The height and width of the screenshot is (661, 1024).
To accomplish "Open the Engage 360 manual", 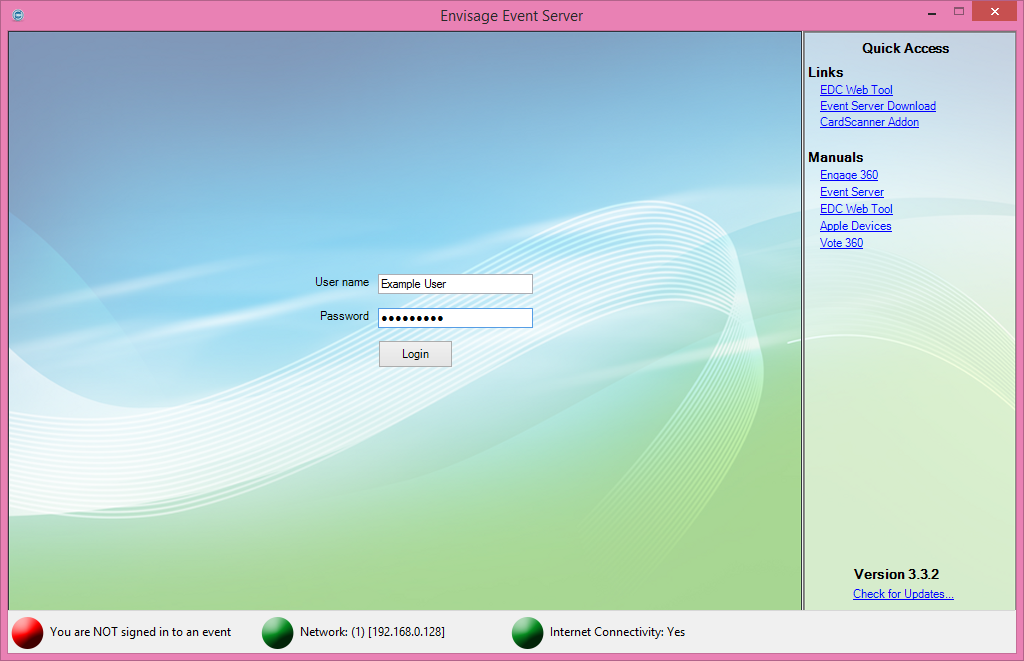I will 849,175.
